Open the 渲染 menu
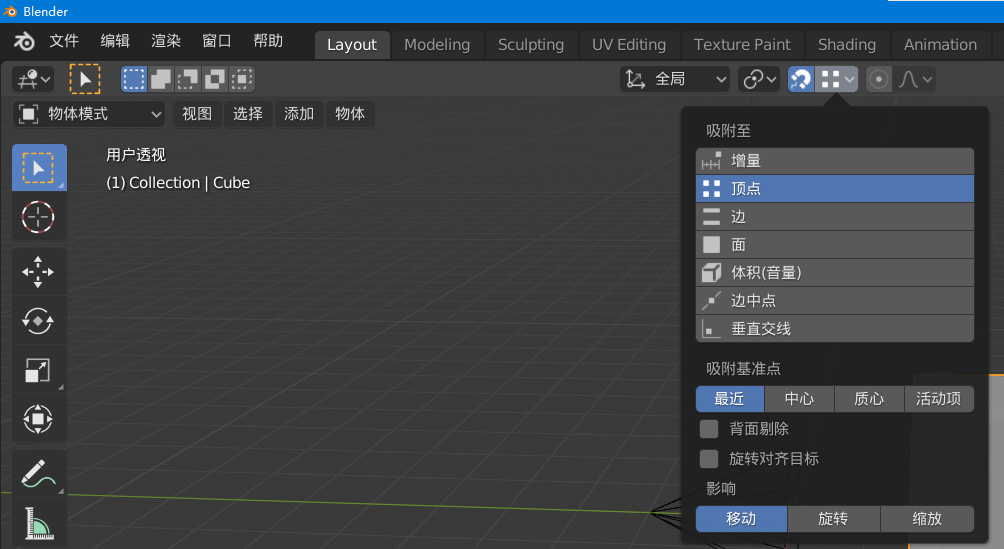This screenshot has width=1004, height=549. point(166,41)
